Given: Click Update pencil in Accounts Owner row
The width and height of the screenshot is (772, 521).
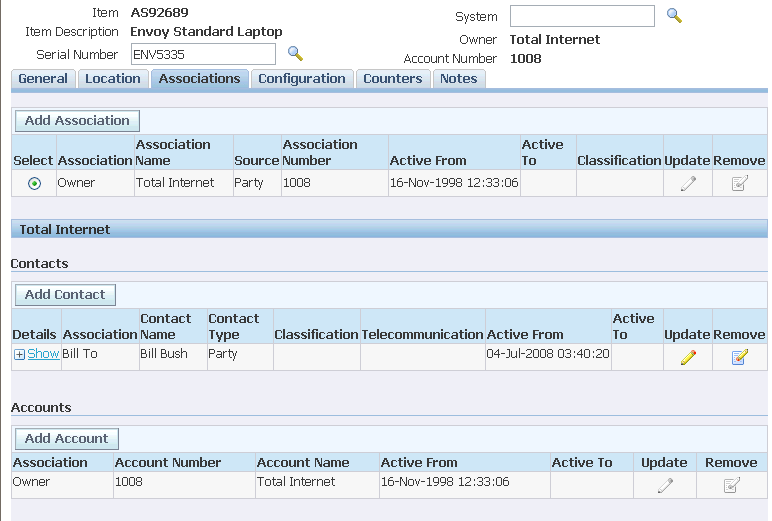Looking at the screenshot, I should [x=665, y=485].
